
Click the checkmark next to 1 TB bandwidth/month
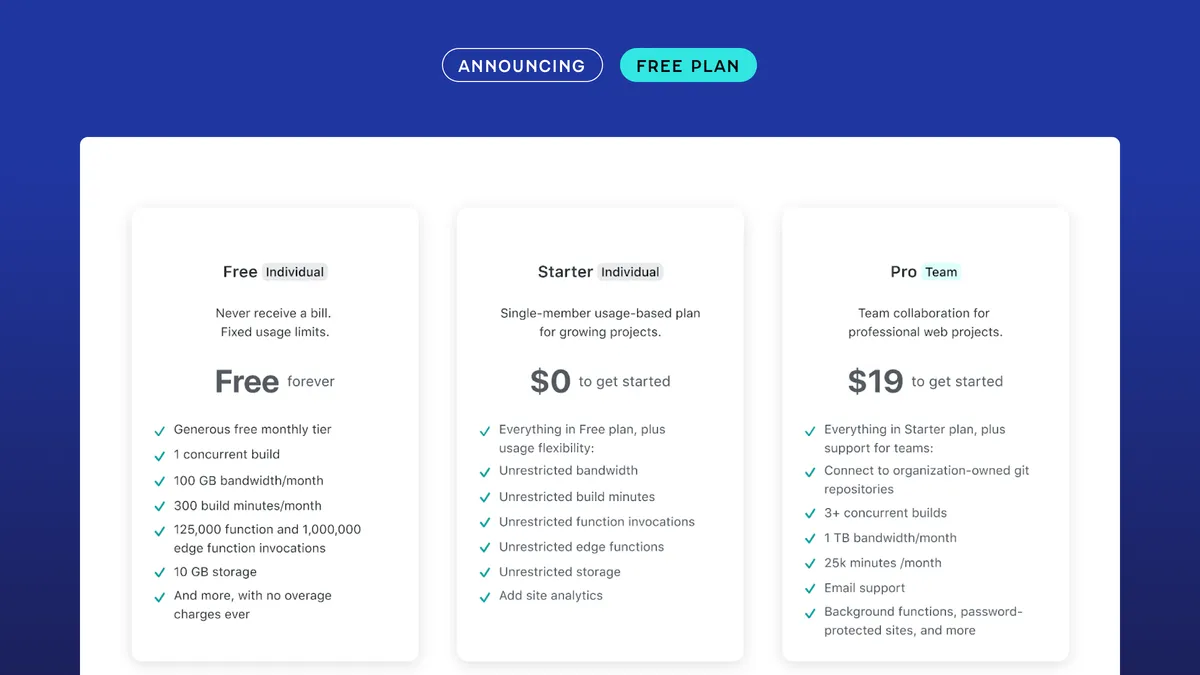[809, 538]
